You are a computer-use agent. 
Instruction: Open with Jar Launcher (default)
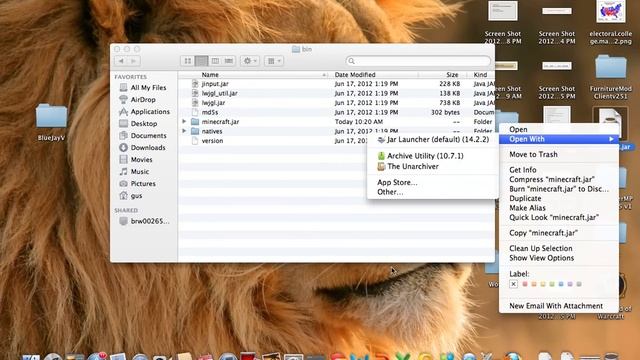[x=432, y=140]
